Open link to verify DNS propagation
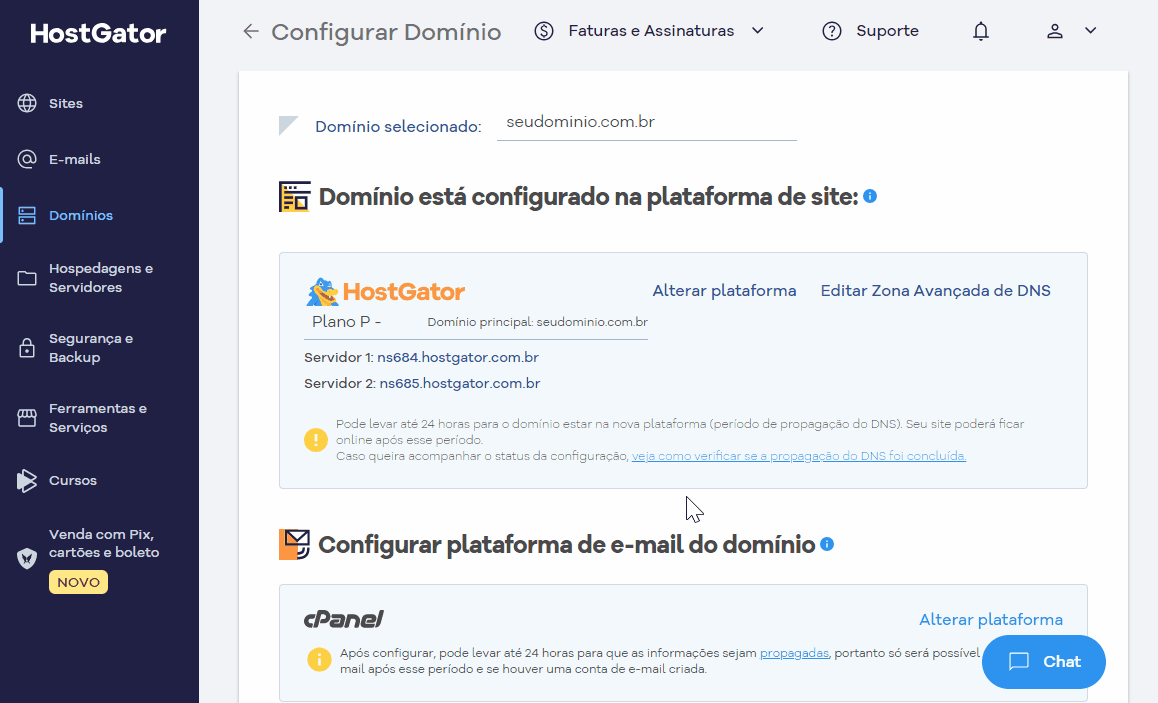The image size is (1158, 703). tap(799, 456)
